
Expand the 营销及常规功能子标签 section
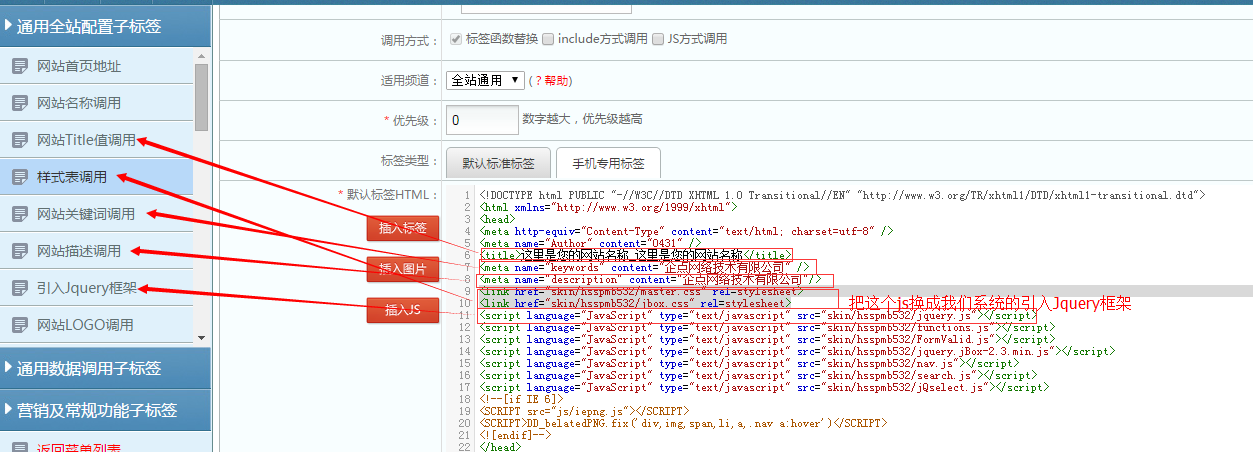click(x=105, y=410)
